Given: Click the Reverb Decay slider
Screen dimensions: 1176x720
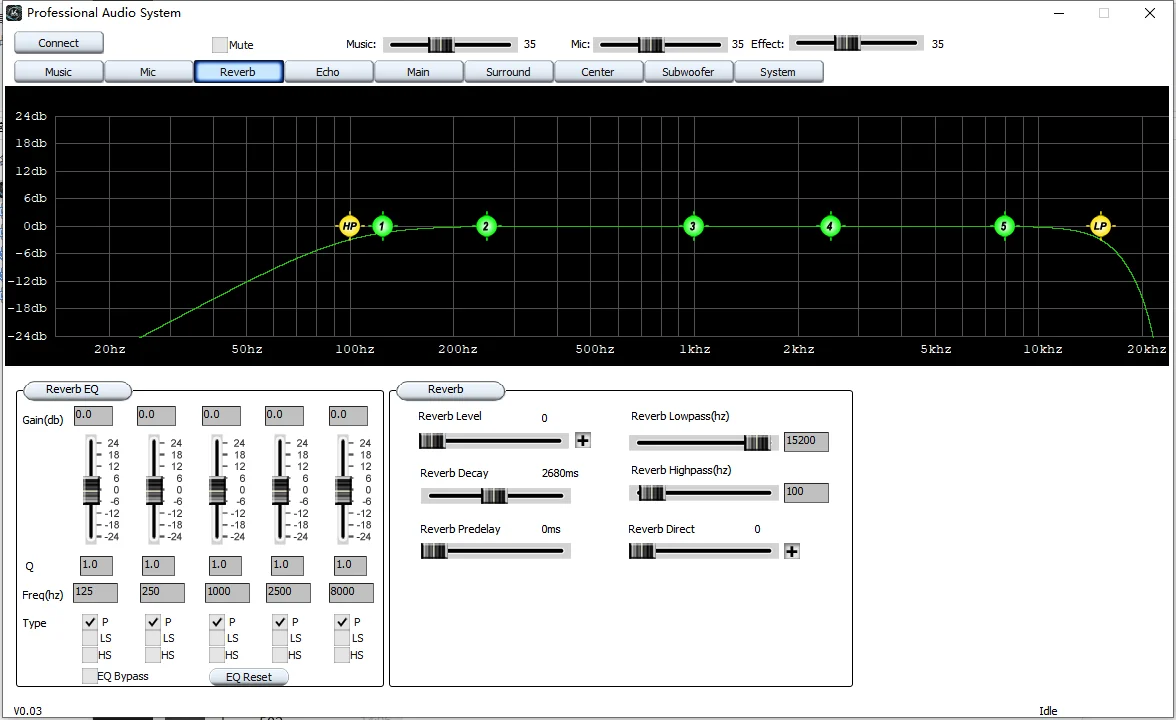Looking at the screenshot, I should coord(495,496).
